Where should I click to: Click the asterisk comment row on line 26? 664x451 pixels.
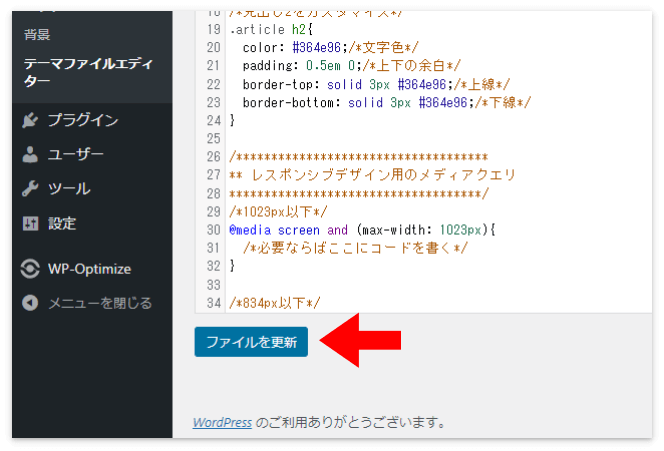click(x=359, y=157)
